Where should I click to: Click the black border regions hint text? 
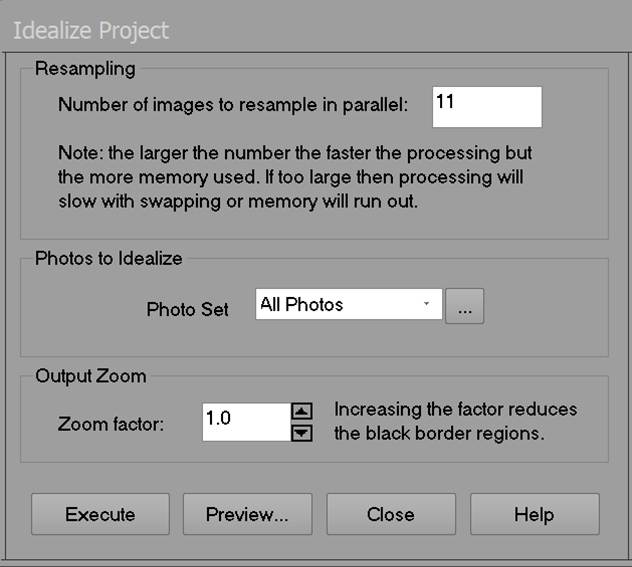(x=455, y=422)
